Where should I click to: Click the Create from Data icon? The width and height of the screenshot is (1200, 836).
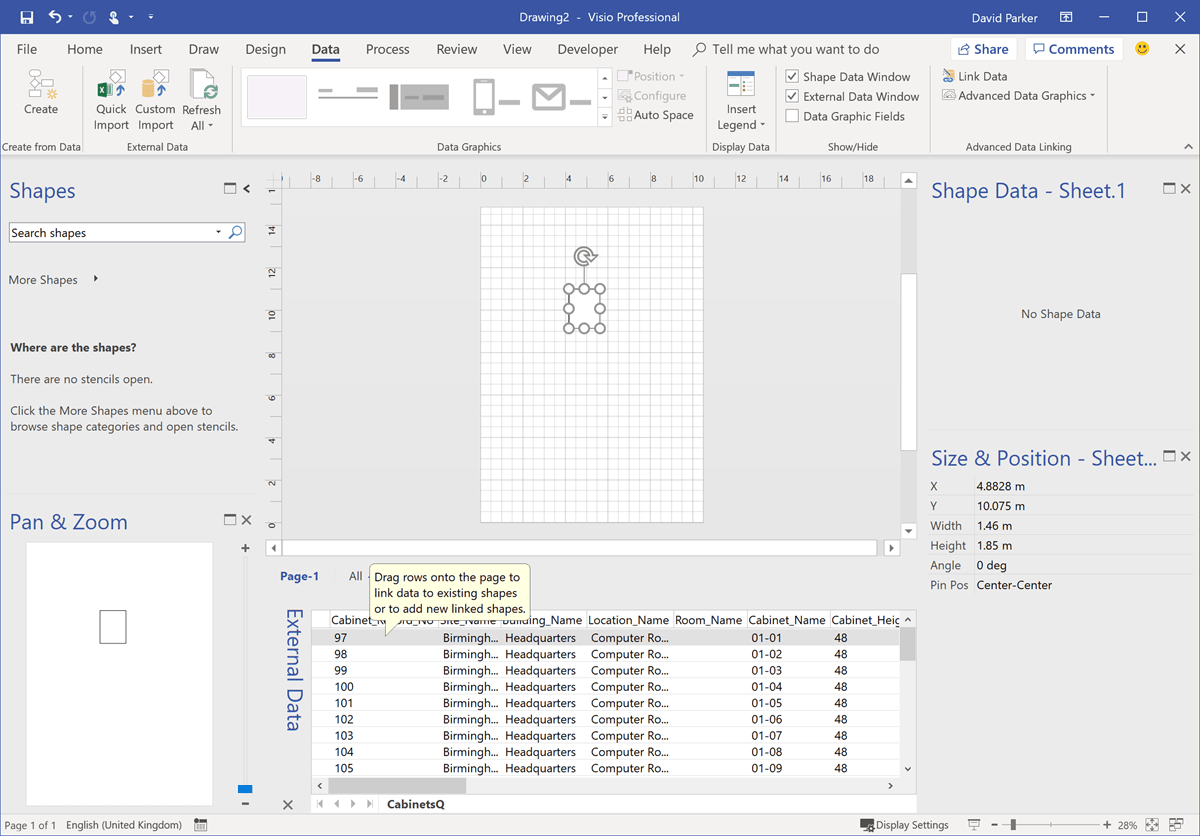click(40, 97)
